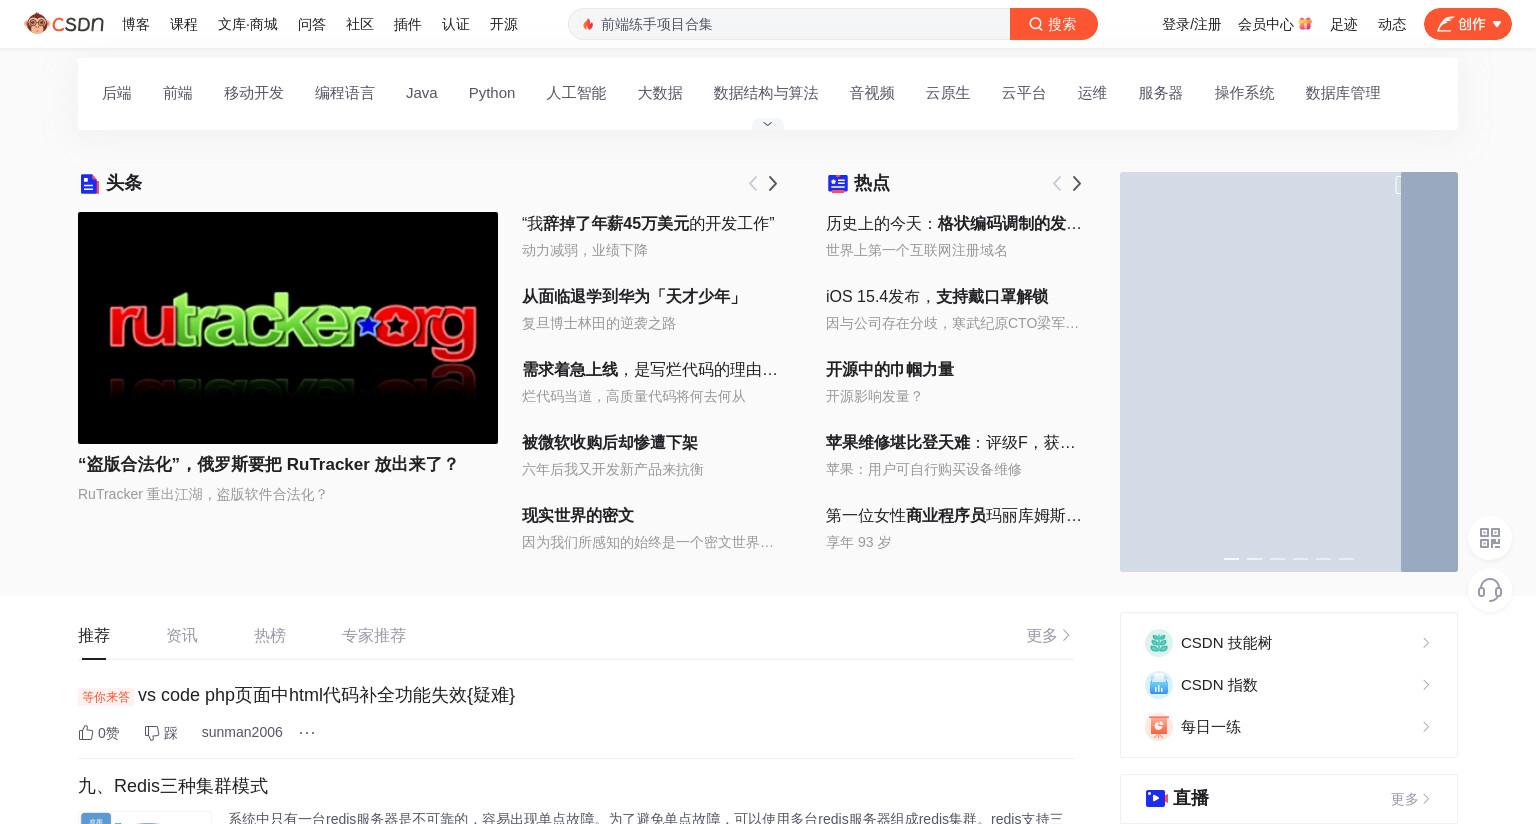Click 更多 beside the 专家推荐 tab
This screenshot has height=824, width=1536.
coord(1048,635)
